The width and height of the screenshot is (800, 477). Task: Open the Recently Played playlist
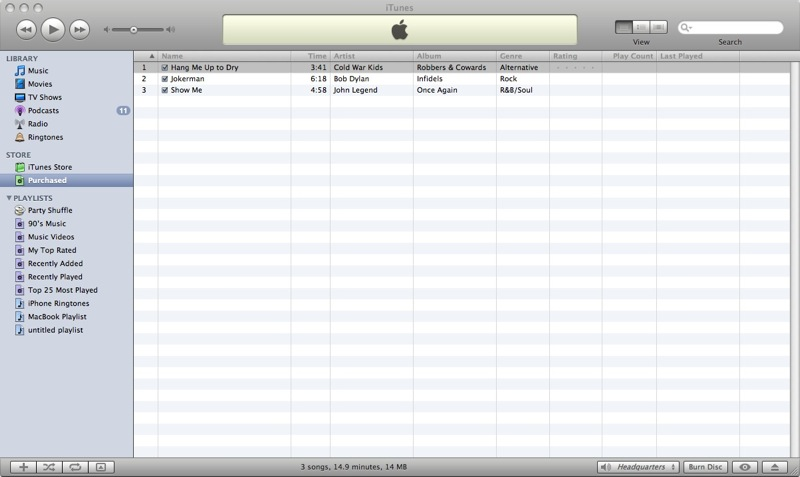click(55, 277)
